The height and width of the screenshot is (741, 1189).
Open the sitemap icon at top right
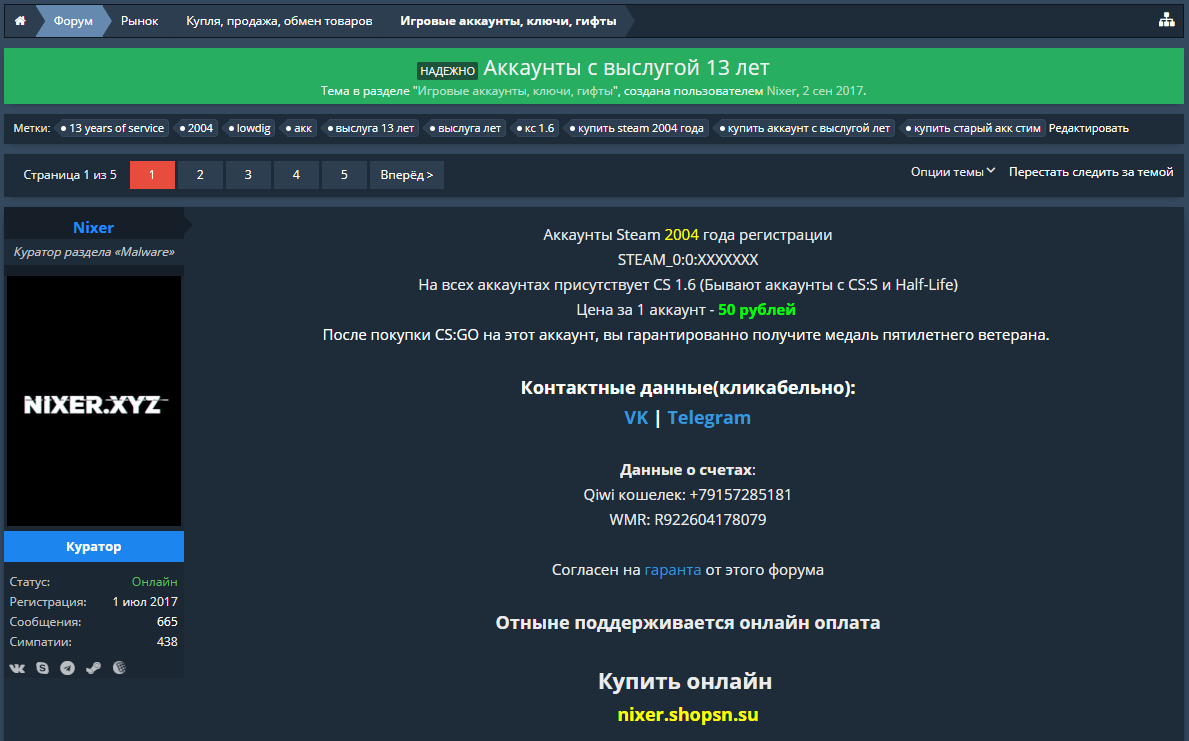[x=1166, y=21]
